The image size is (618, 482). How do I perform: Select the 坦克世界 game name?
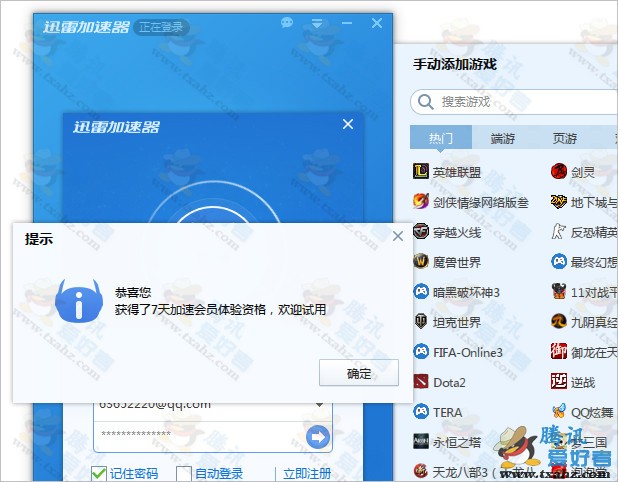point(456,322)
